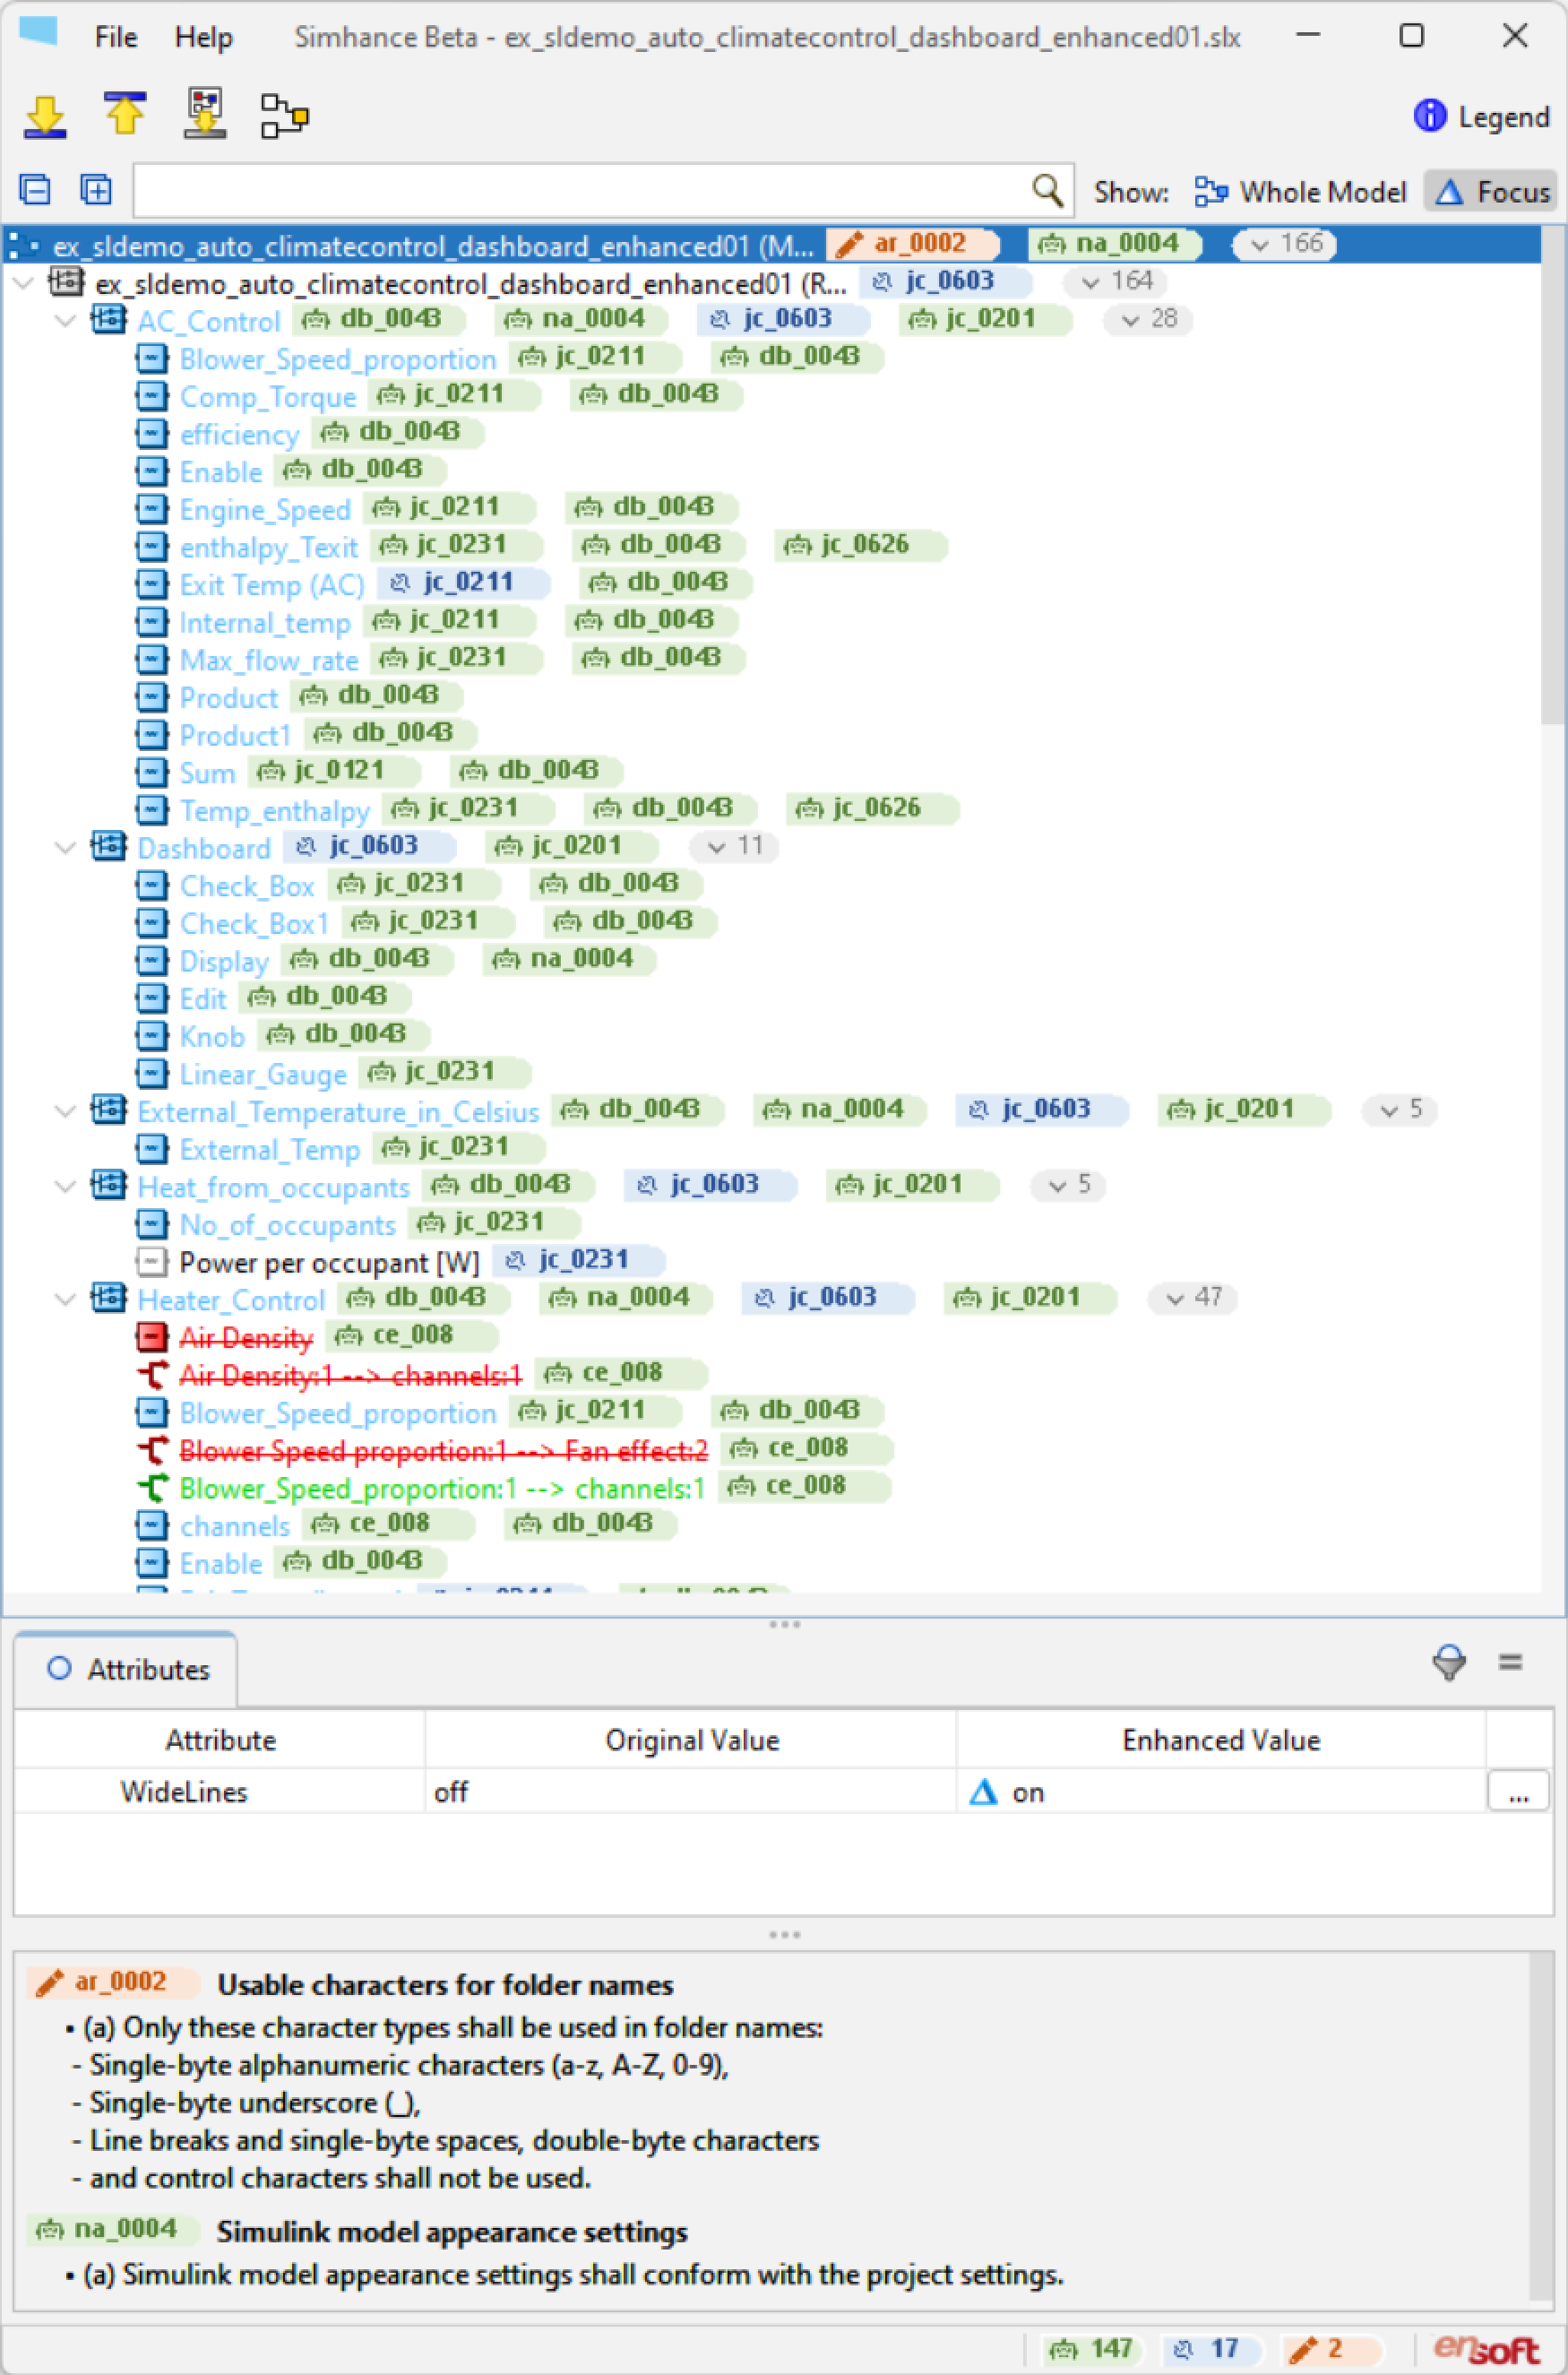The height and width of the screenshot is (2375, 1568).
Task: Click the ellipsis button for WideLines
Action: point(1518,1791)
